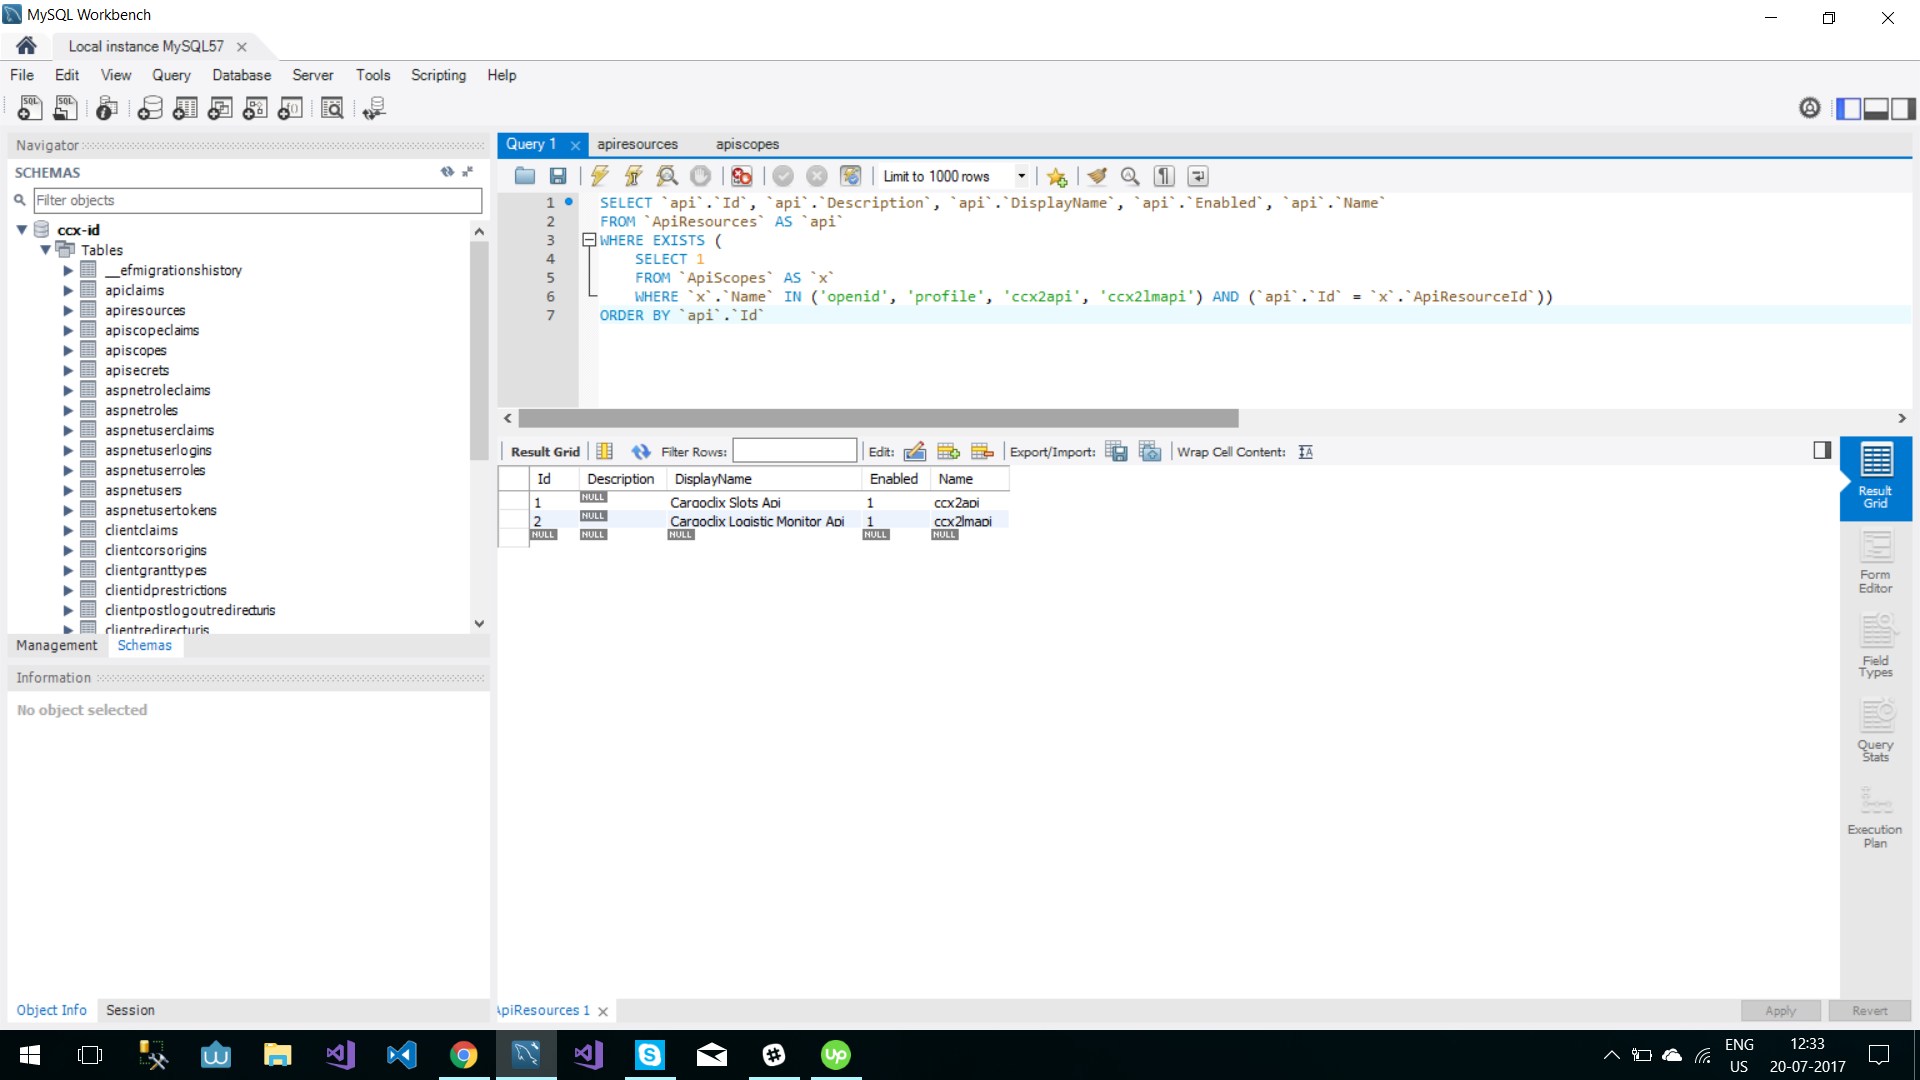The image size is (1920, 1080).
Task: Open Query Stats side panel
Action: pyautogui.click(x=1875, y=732)
